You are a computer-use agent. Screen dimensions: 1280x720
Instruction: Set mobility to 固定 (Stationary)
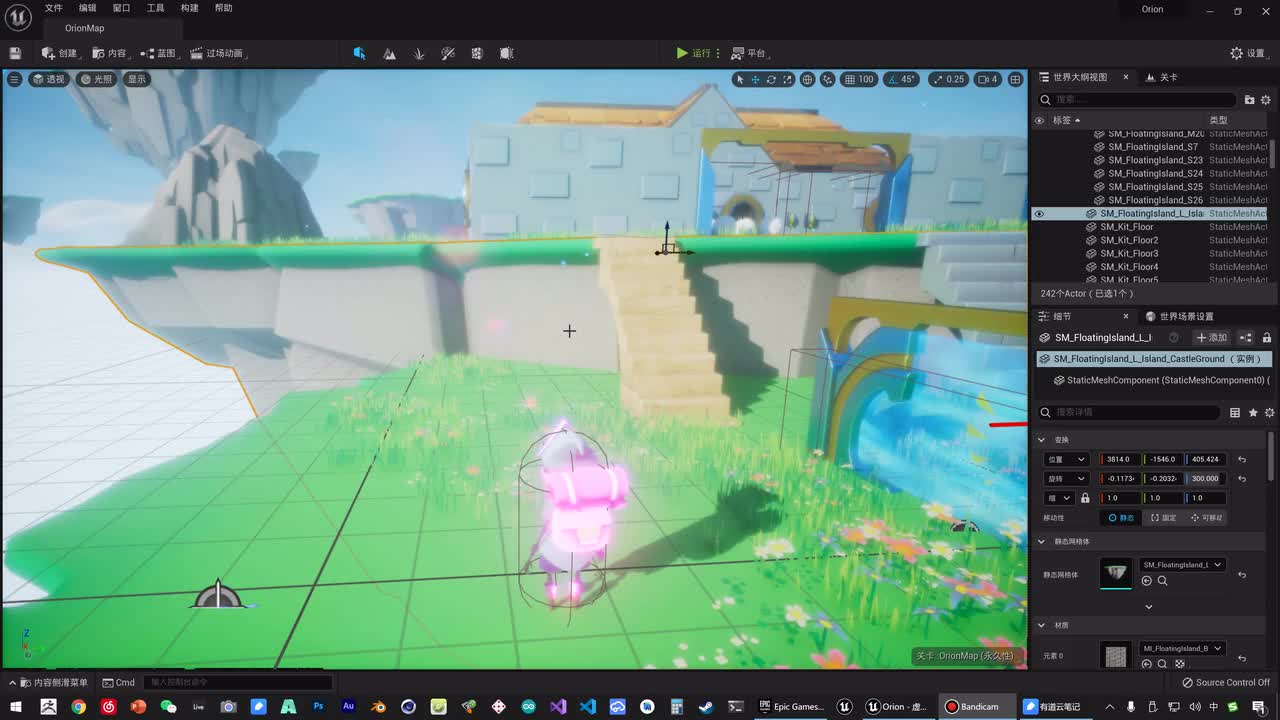pyautogui.click(x=1163, y=518)
